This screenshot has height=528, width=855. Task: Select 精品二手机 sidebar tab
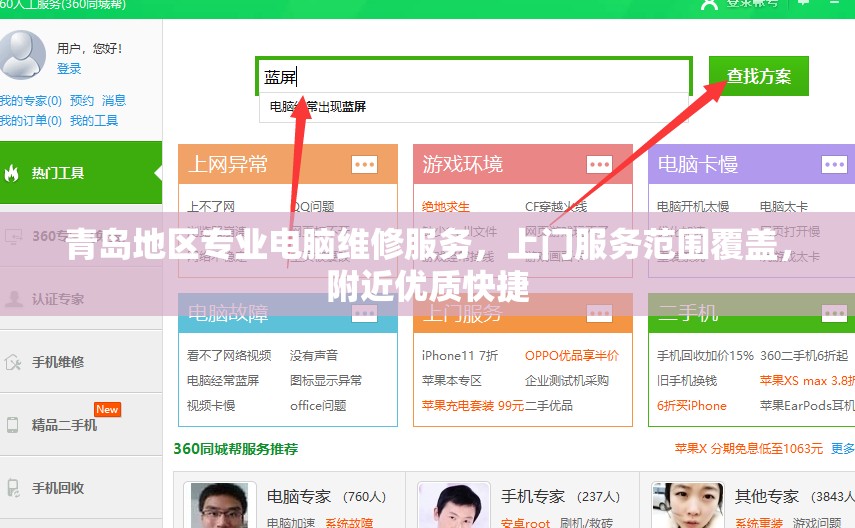81,425
